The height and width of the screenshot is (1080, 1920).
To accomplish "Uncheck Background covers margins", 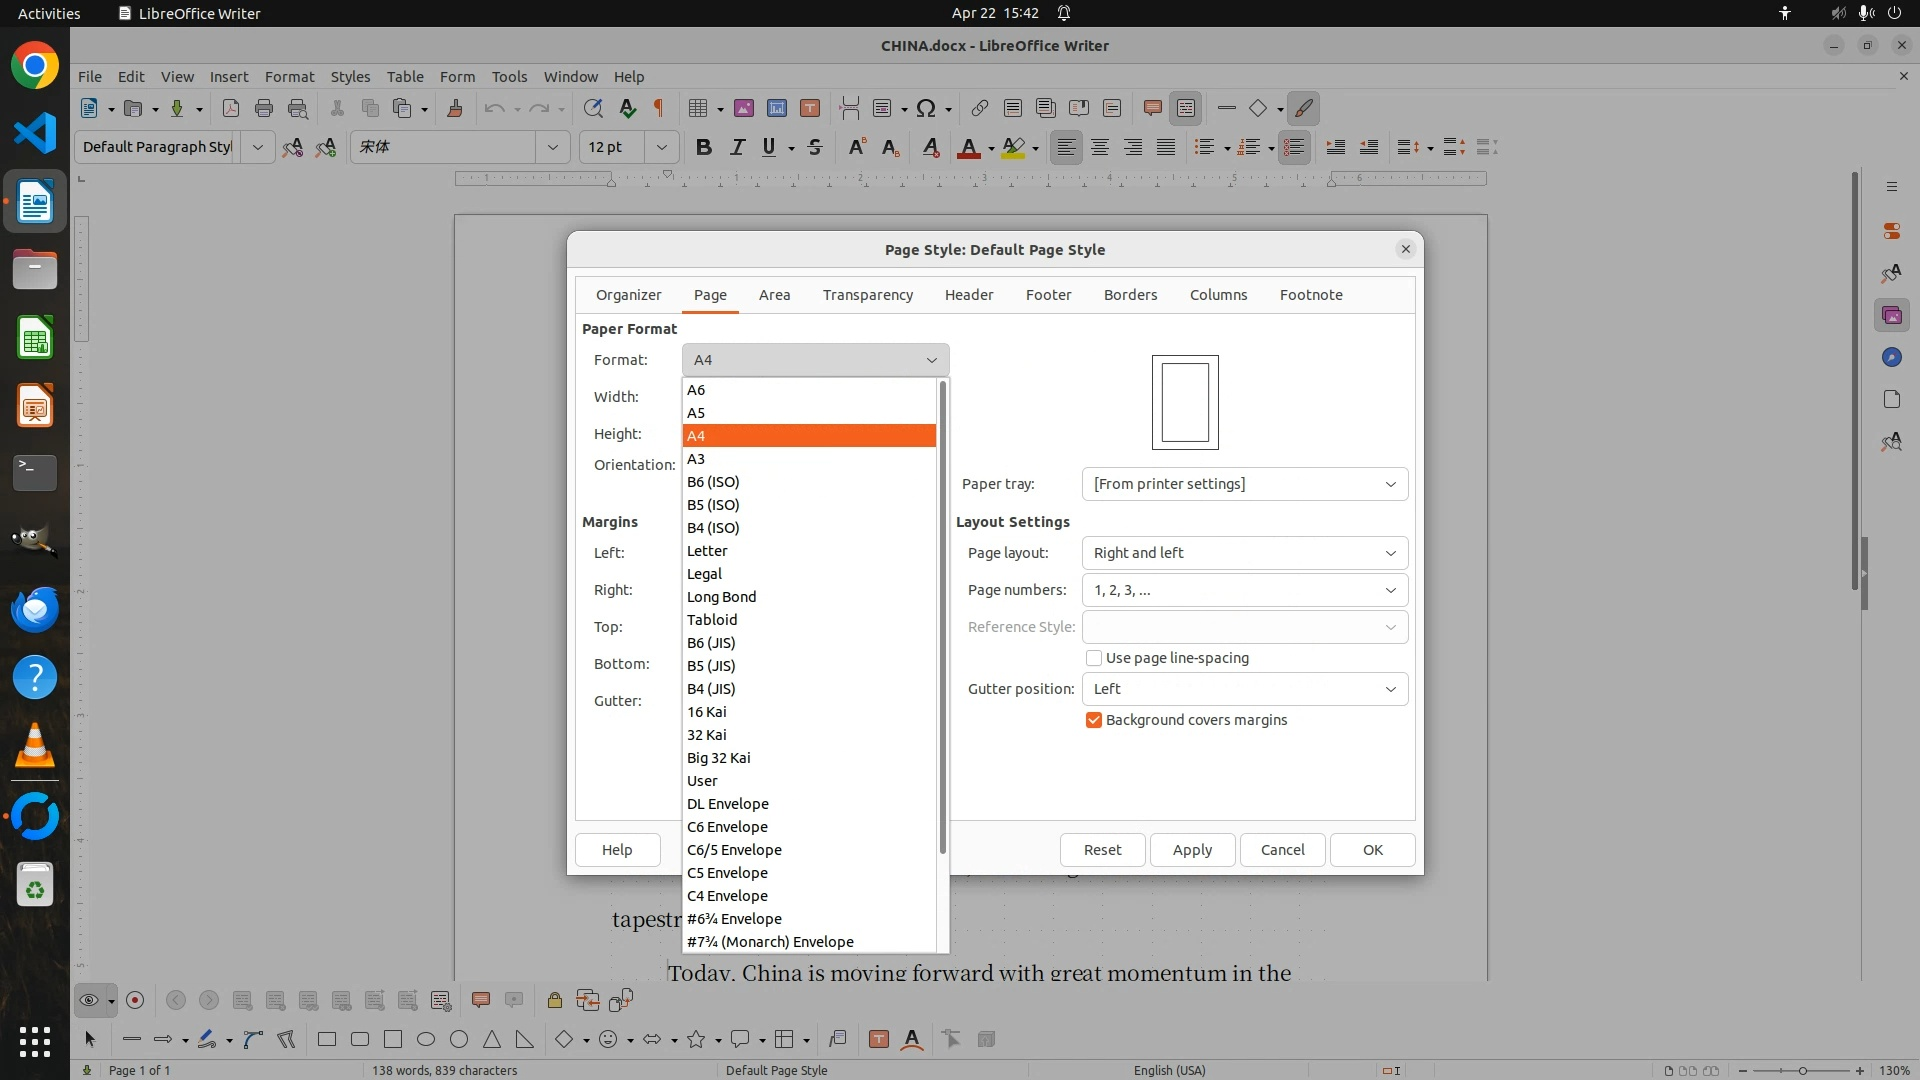I will click(1094, 720).
